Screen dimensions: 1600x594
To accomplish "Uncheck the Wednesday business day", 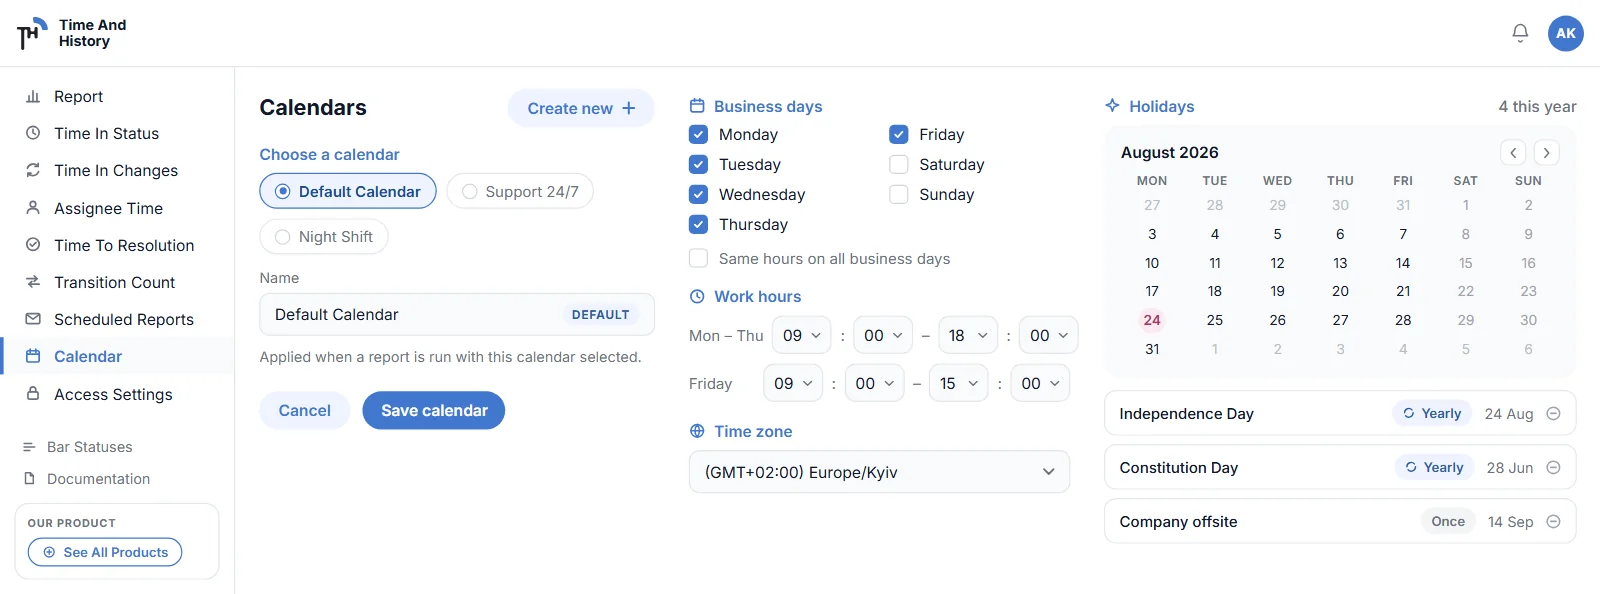I will (698, 194).
